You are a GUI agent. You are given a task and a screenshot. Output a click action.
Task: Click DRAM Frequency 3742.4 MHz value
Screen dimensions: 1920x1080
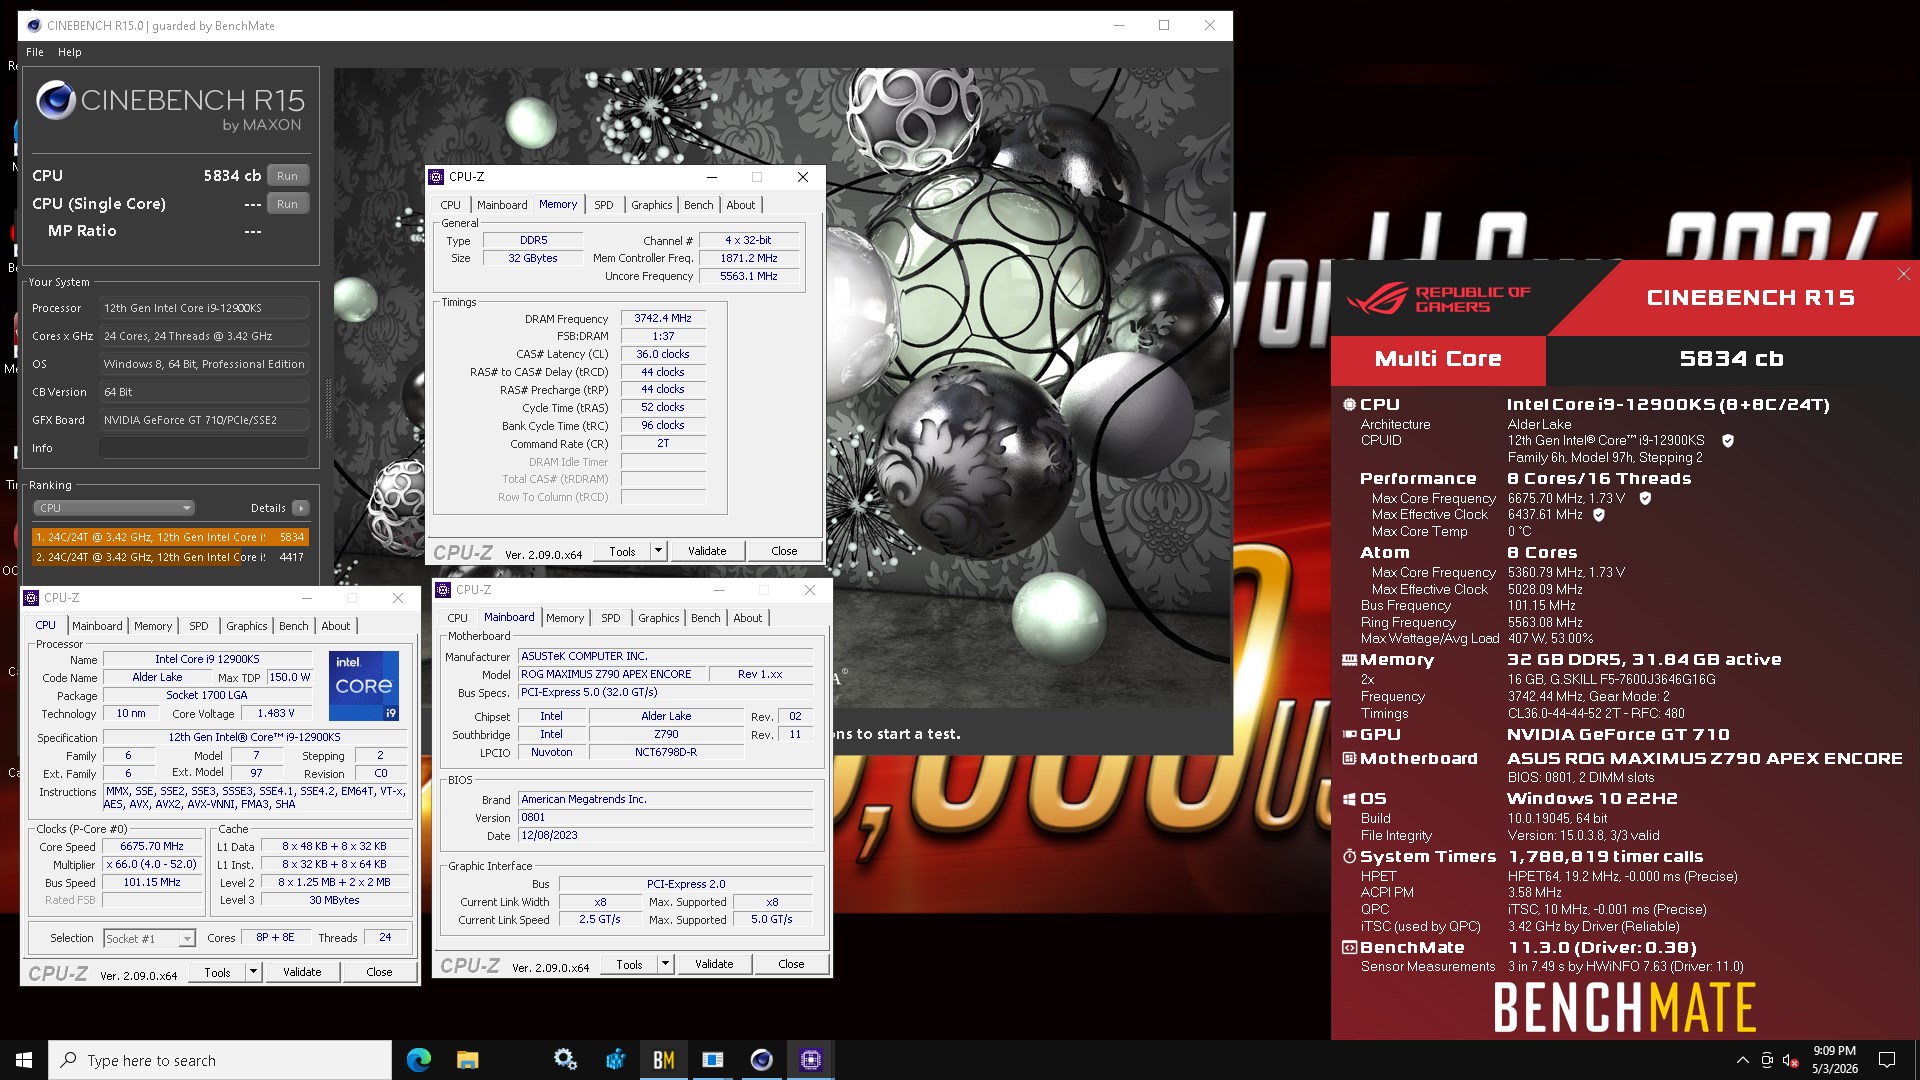pos(663,319)
